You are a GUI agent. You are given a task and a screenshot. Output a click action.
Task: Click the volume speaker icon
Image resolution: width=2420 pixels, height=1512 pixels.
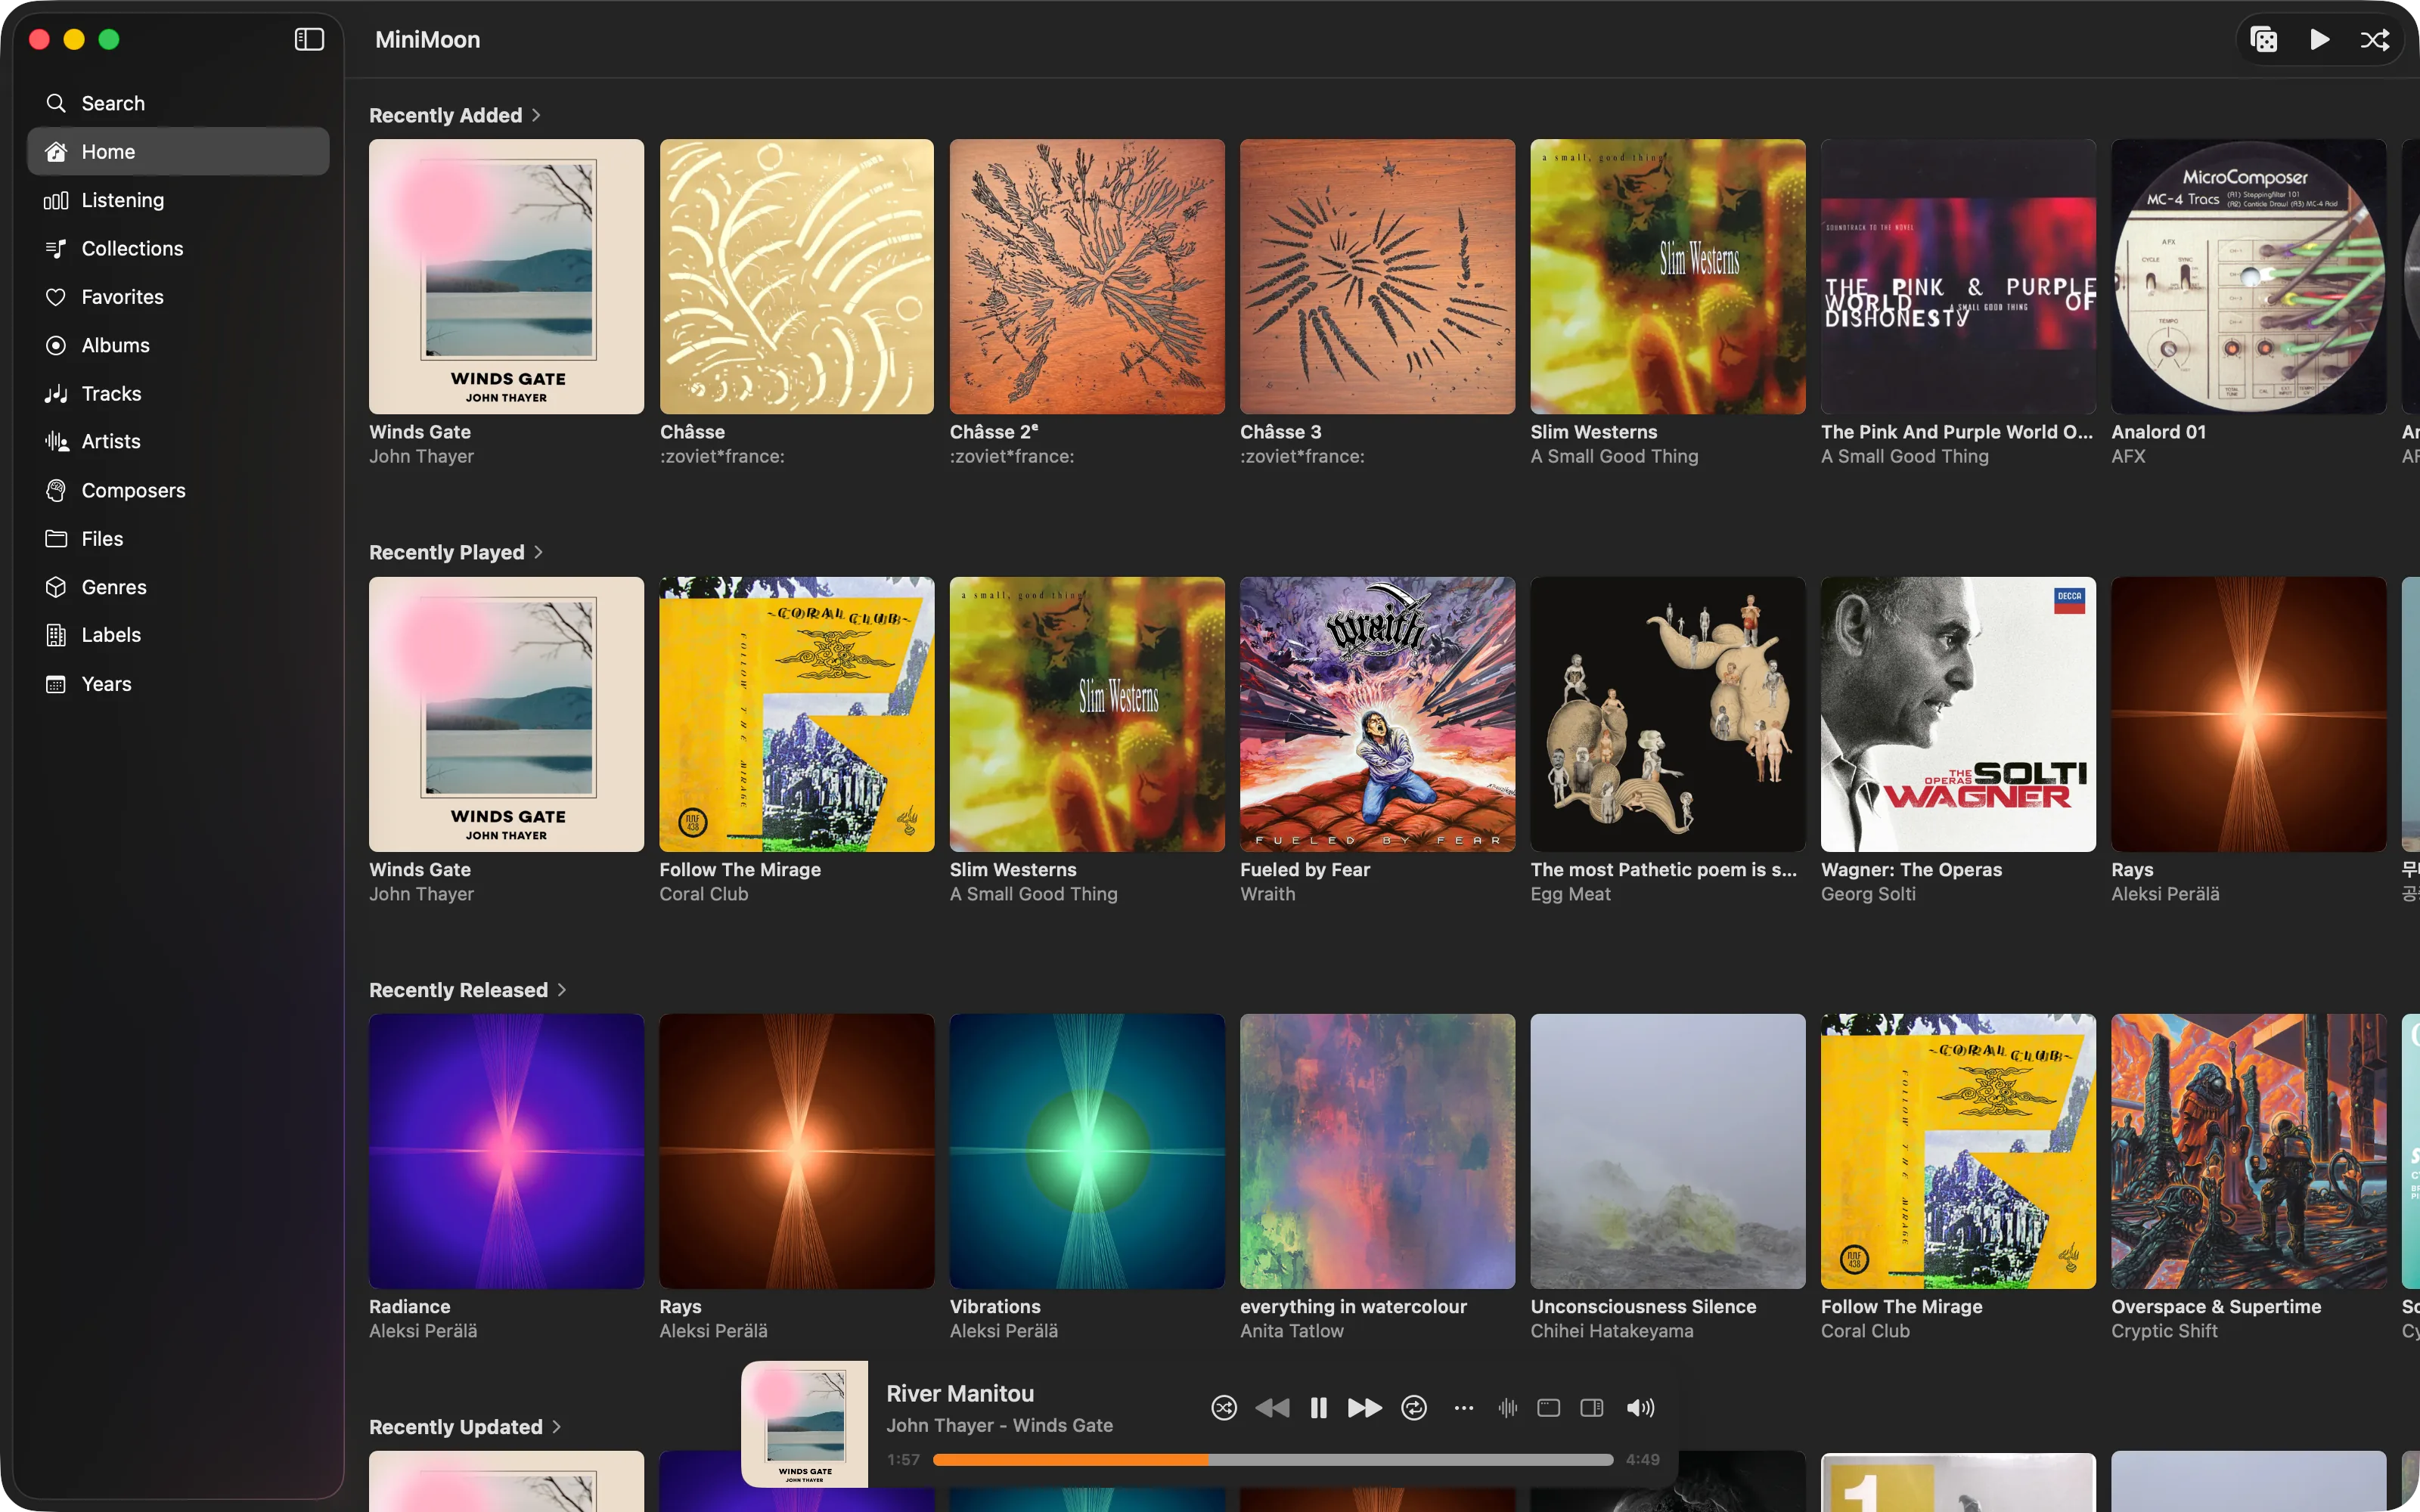[x=1640, y=1408]
